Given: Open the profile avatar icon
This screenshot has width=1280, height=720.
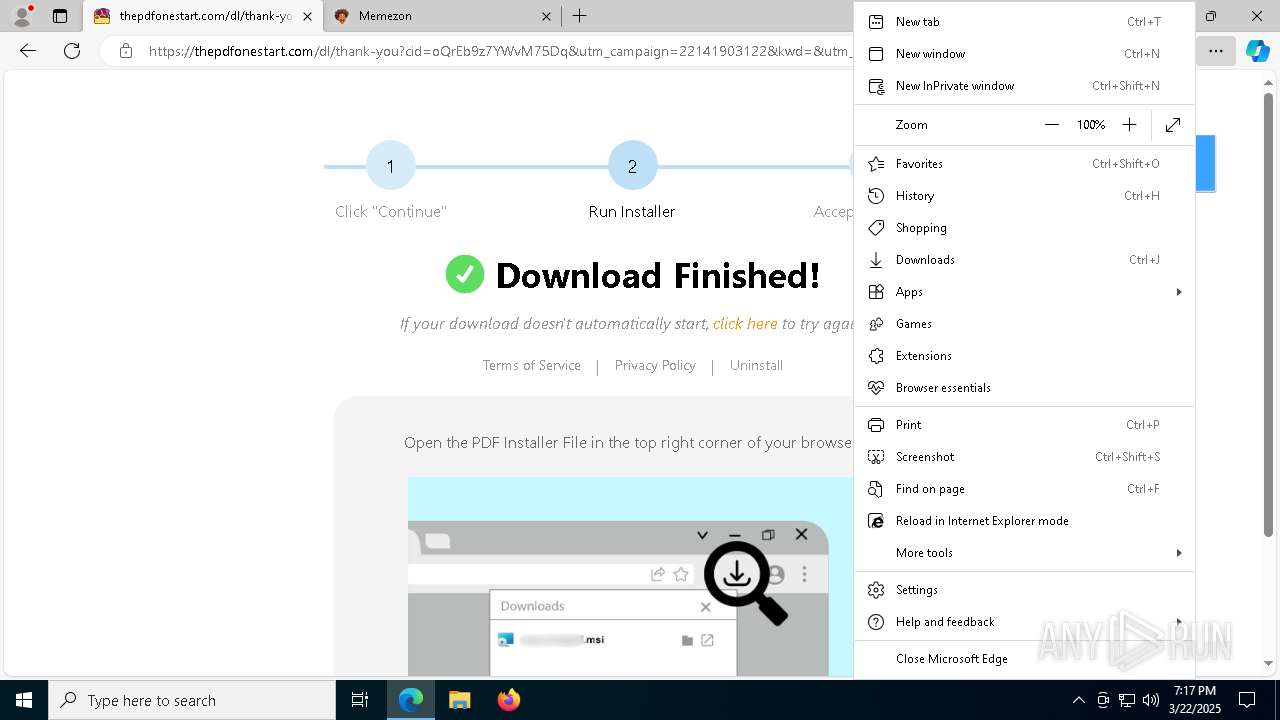Looking at the screenshot, I should pos(22,16).
